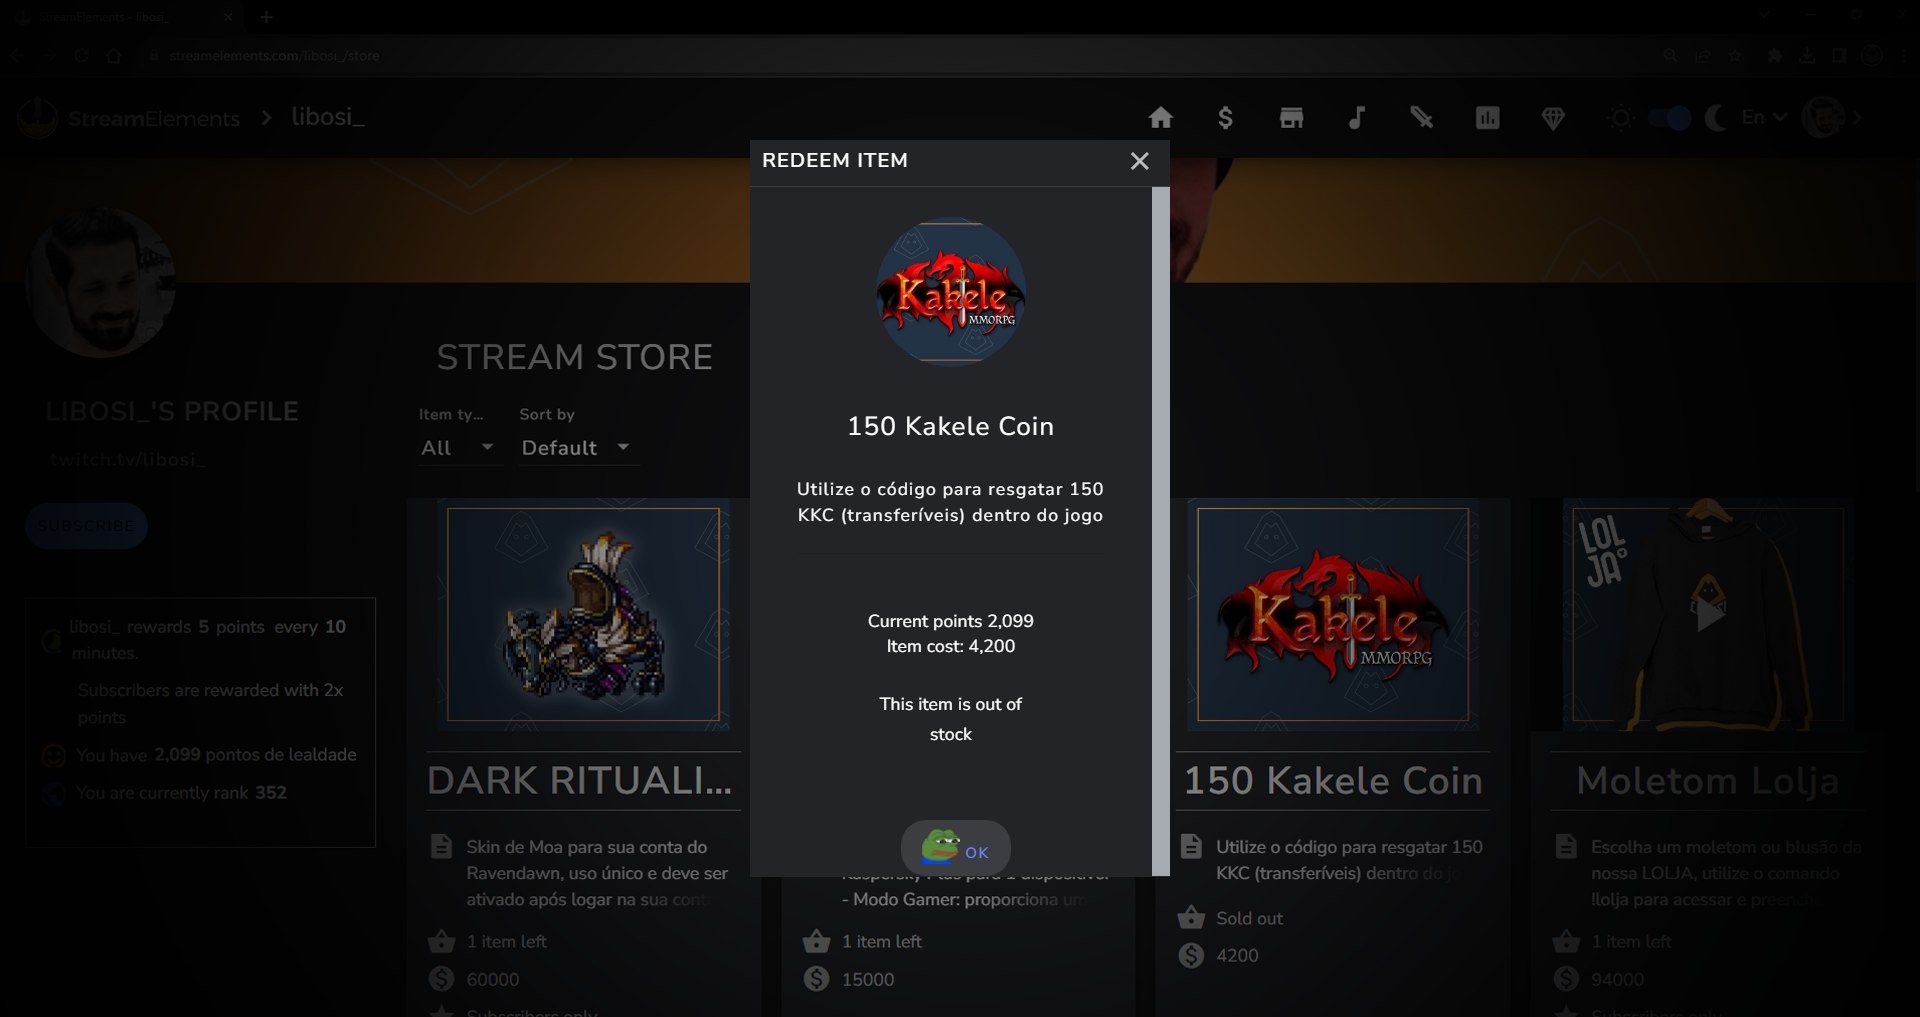Click the Kakele logo in the dialog
1920x1017 pixels.
click(x=950, y=292)
